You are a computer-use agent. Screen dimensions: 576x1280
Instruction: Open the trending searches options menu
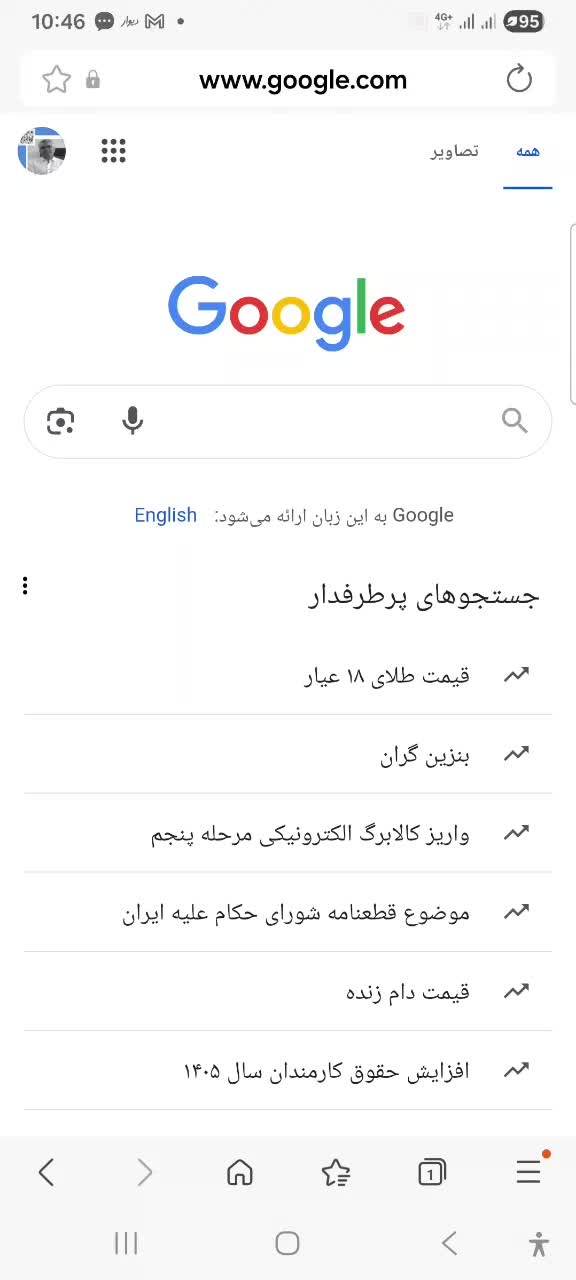pyautogui.click(x=25, y=585)
